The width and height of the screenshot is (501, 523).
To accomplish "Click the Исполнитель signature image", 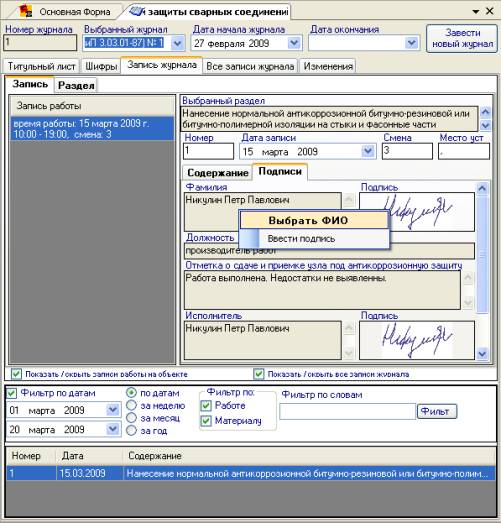I will click(417, 340).
